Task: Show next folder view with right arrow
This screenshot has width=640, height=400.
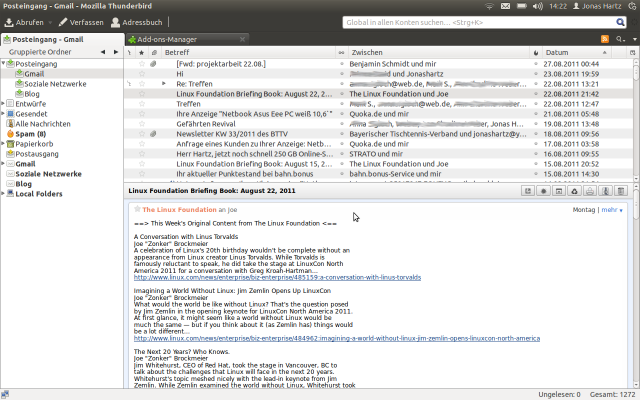Action: (x=116, y=52)
